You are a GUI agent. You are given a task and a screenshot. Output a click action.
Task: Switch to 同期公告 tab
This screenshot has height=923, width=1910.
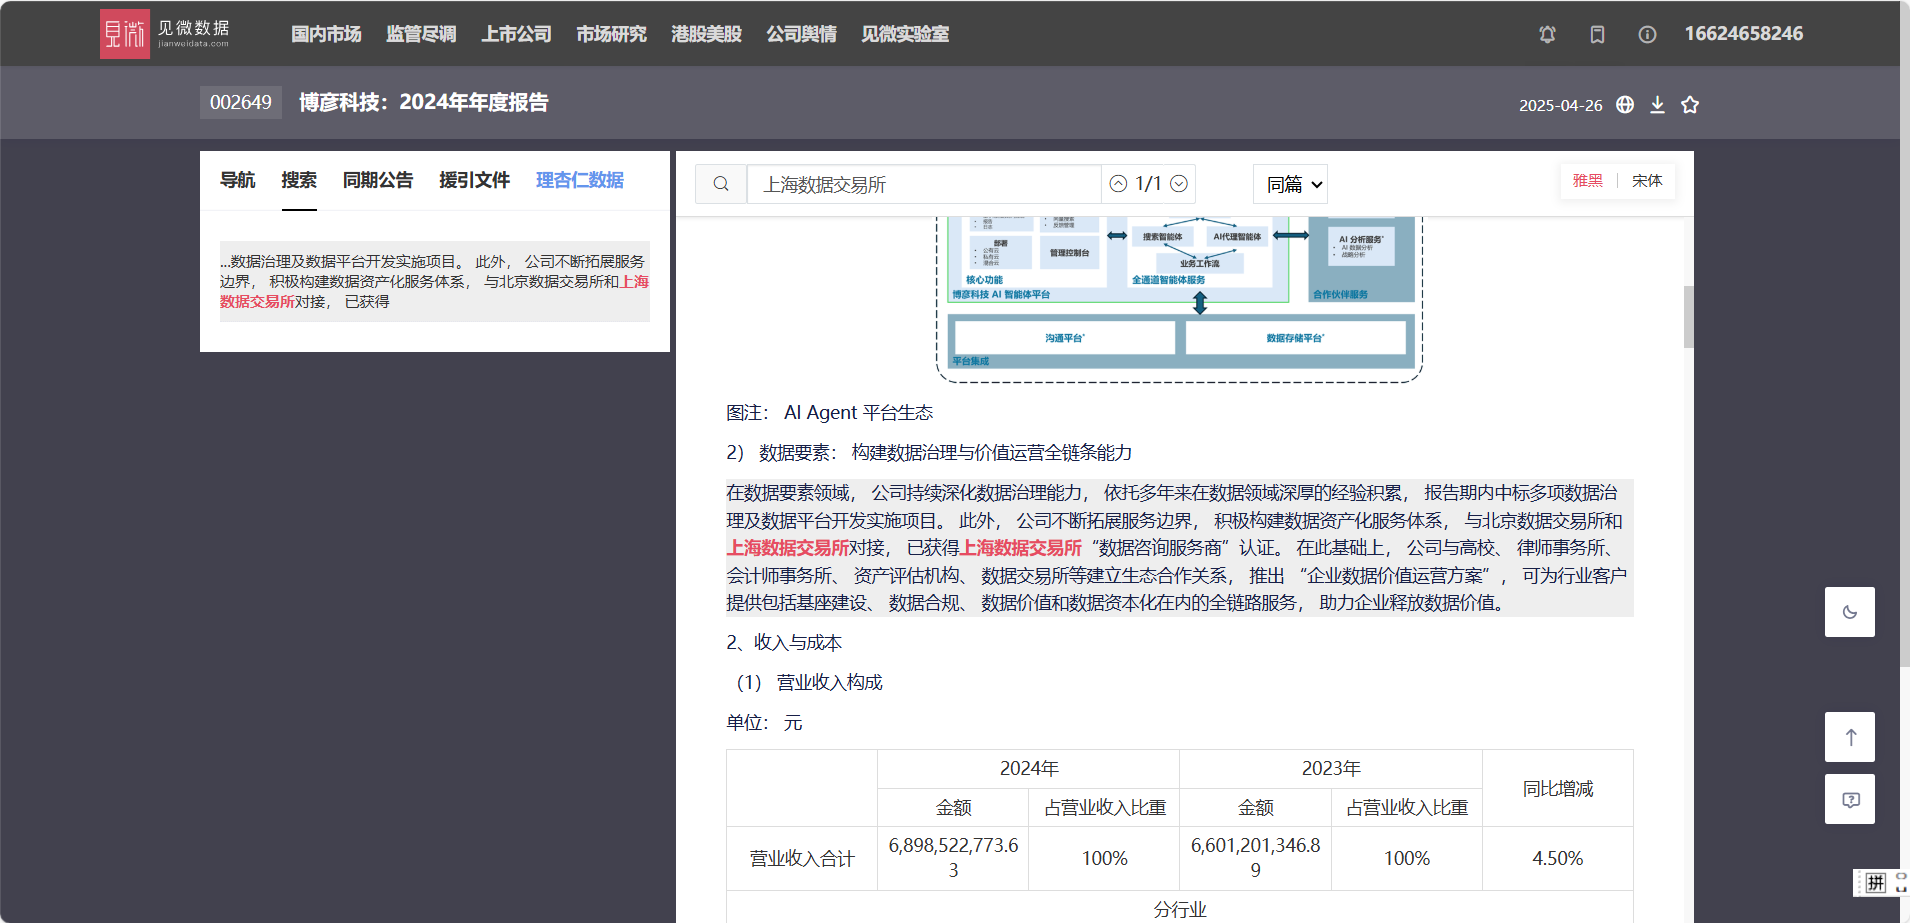point(378,180)
